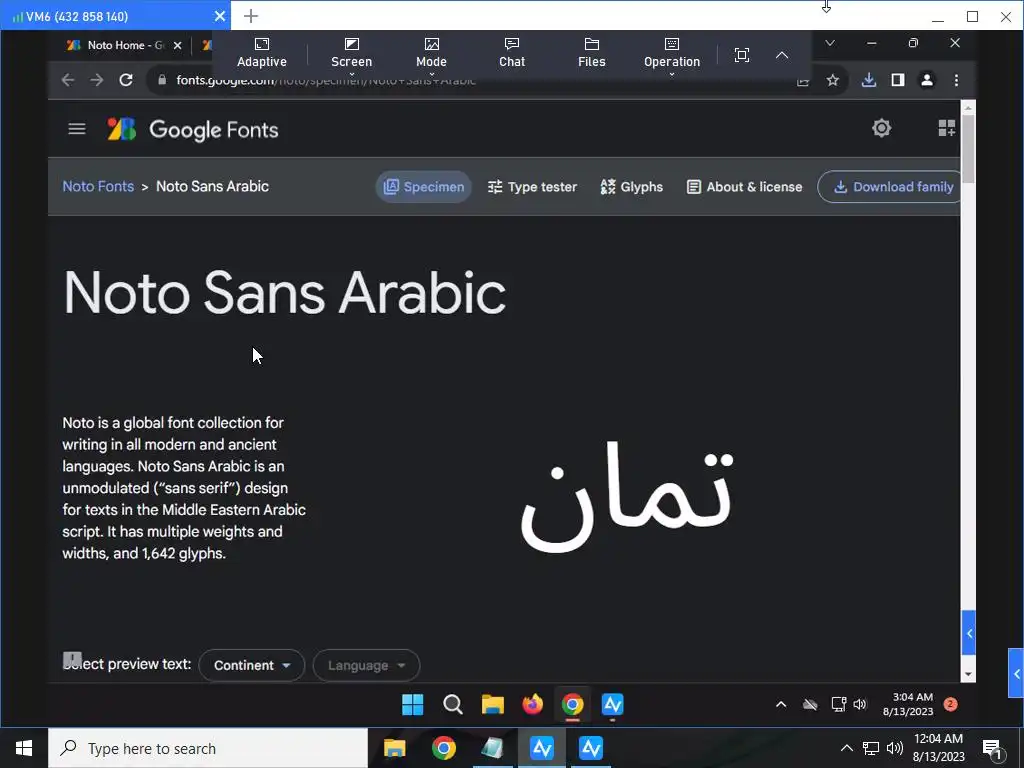Viewport: 1024px width, 768px height.
Task: Expand the Language dropdown
Action: (366, 665)
